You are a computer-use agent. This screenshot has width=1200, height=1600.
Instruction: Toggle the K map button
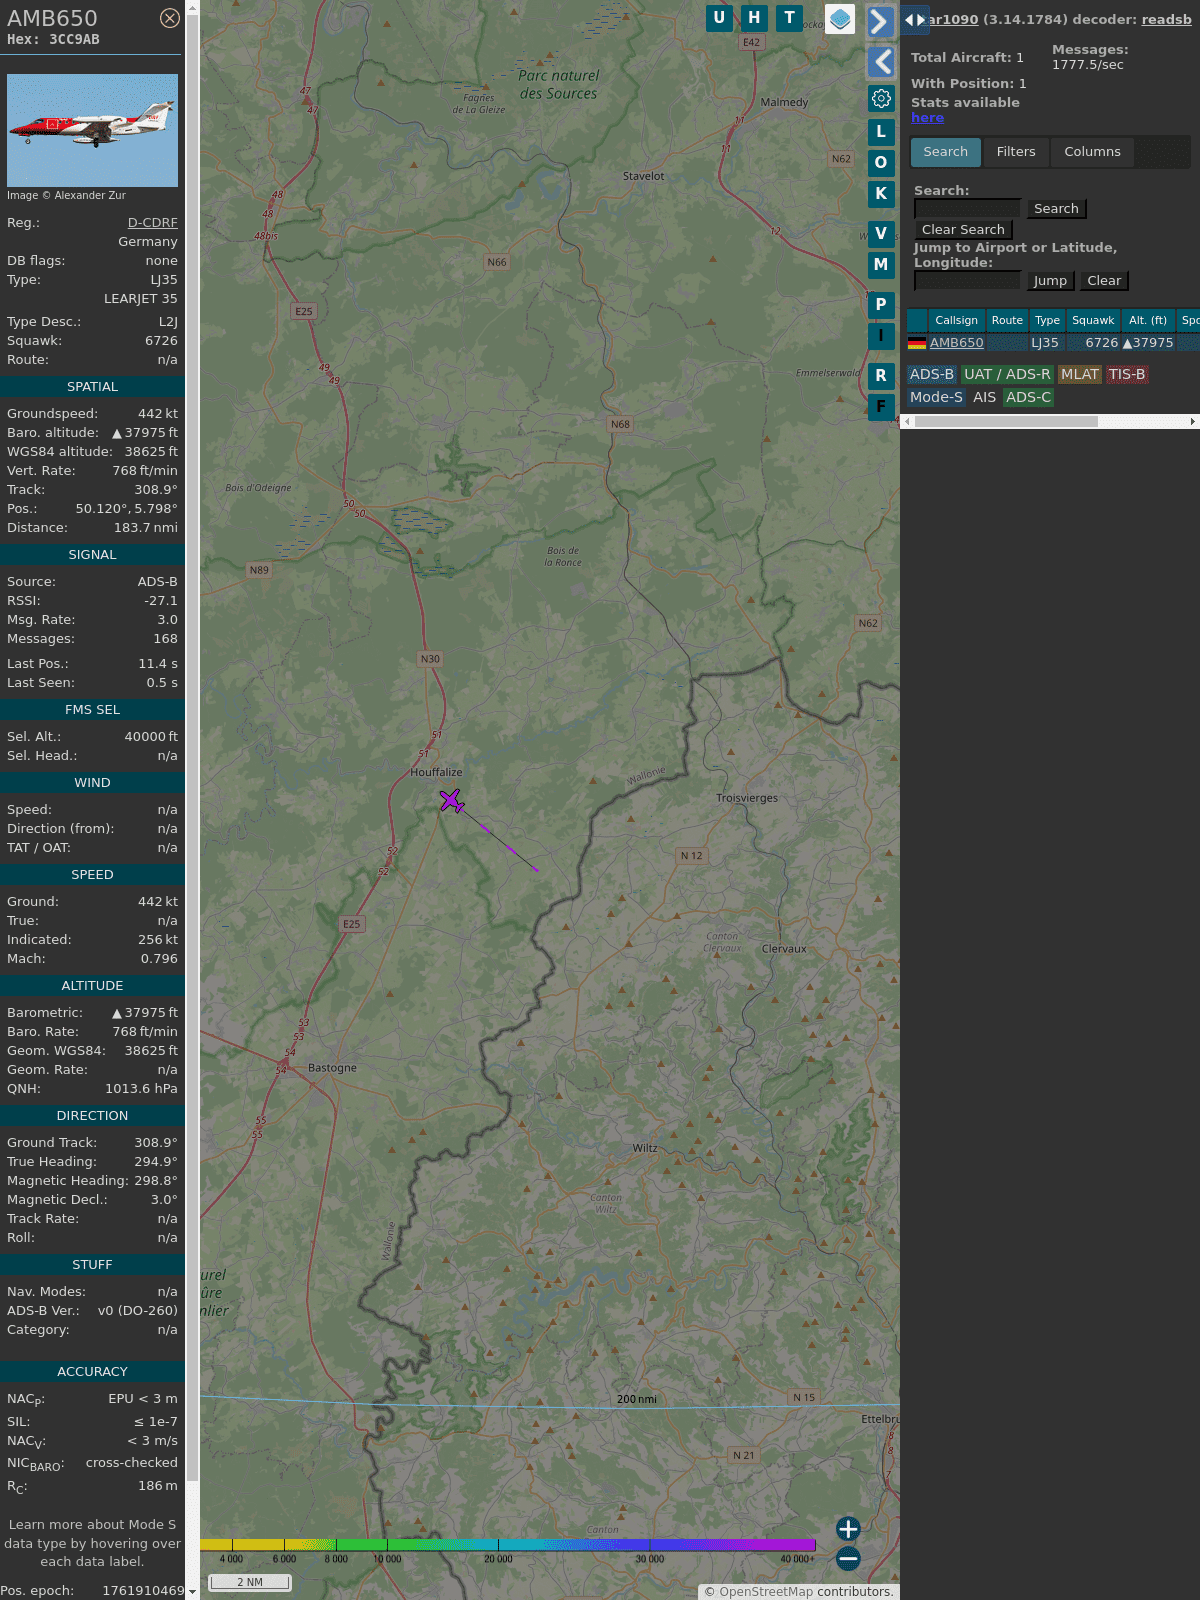pyautogui.click(x=881, y=194)
